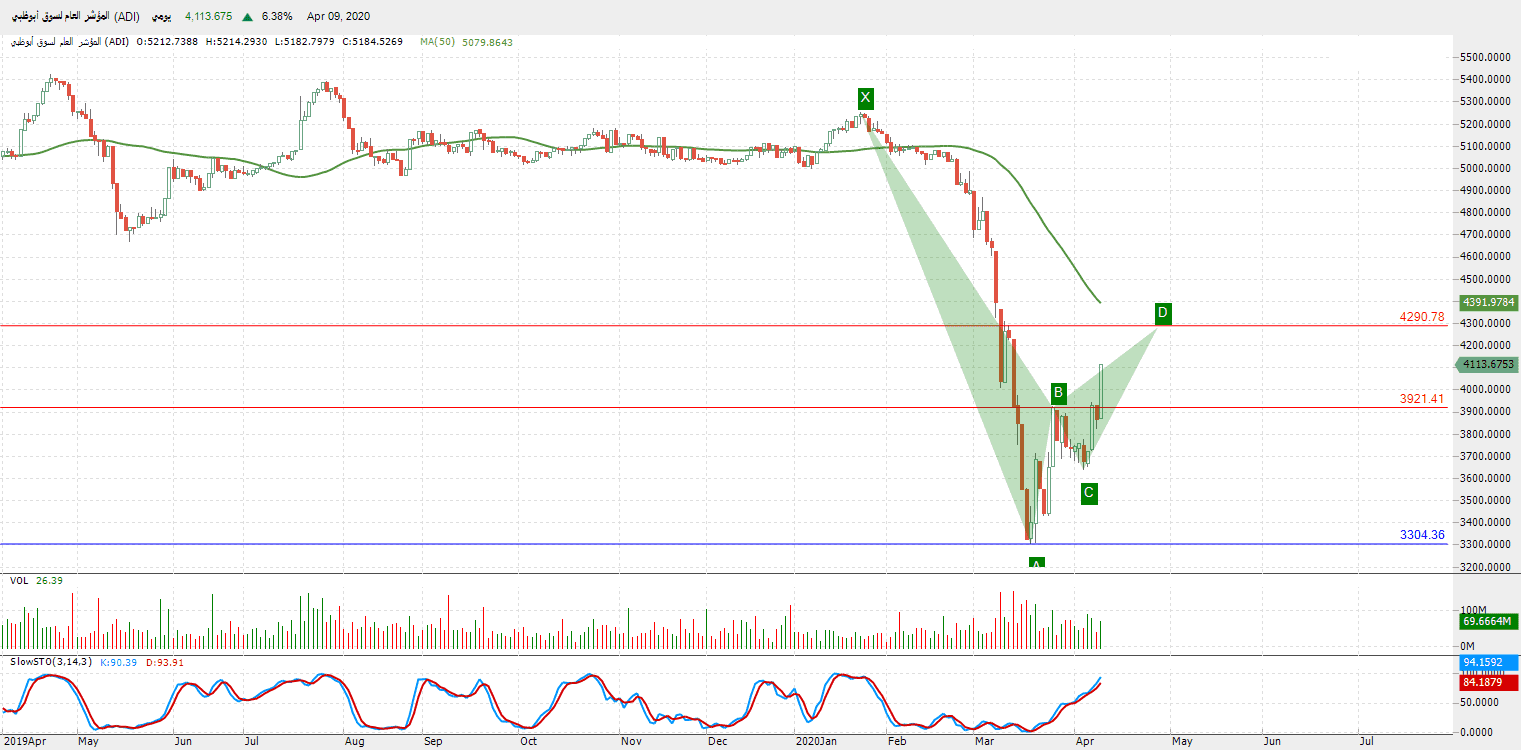Select the B pattern point marker
Screen dimensions: 1521x750
click(x=1059, y=393)
